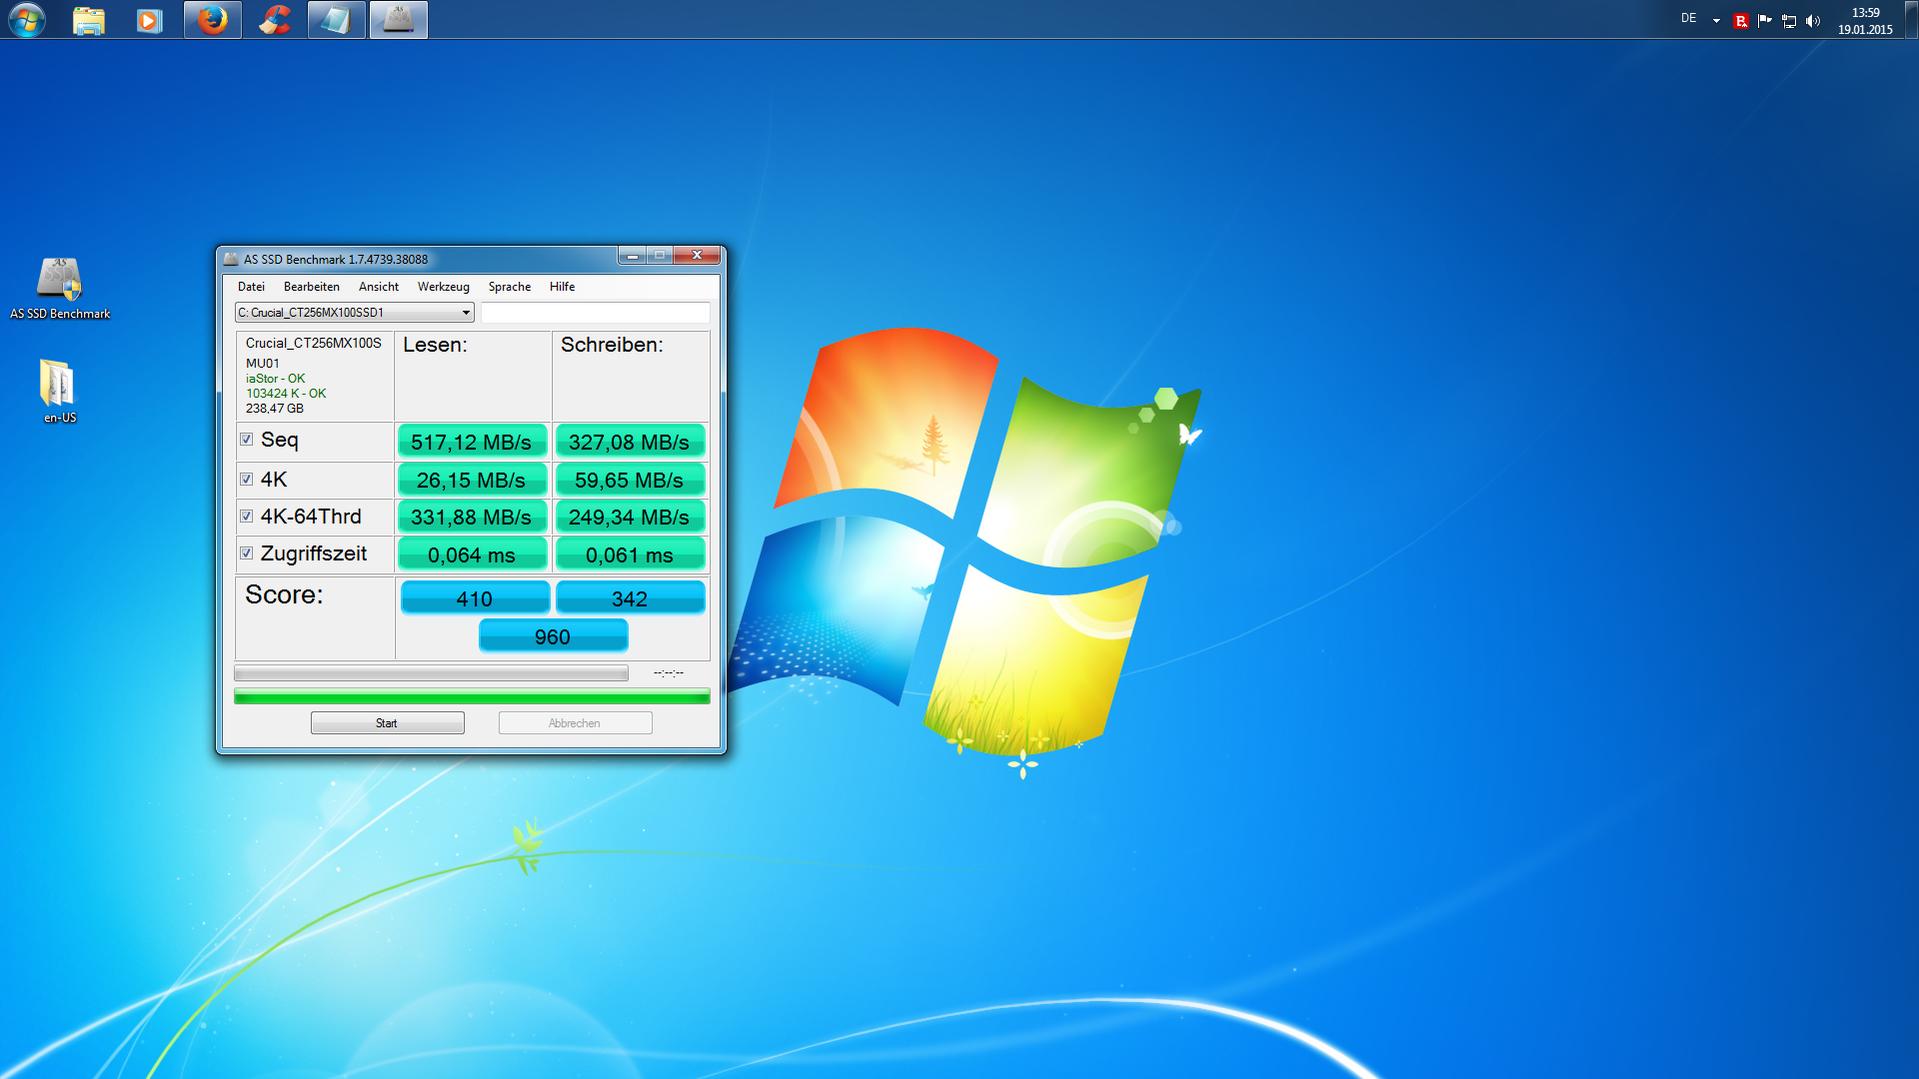The height and width of the screenshot is (1079, 1919).
Task: Click the green overall progress bar
Action: pos(472,696)
